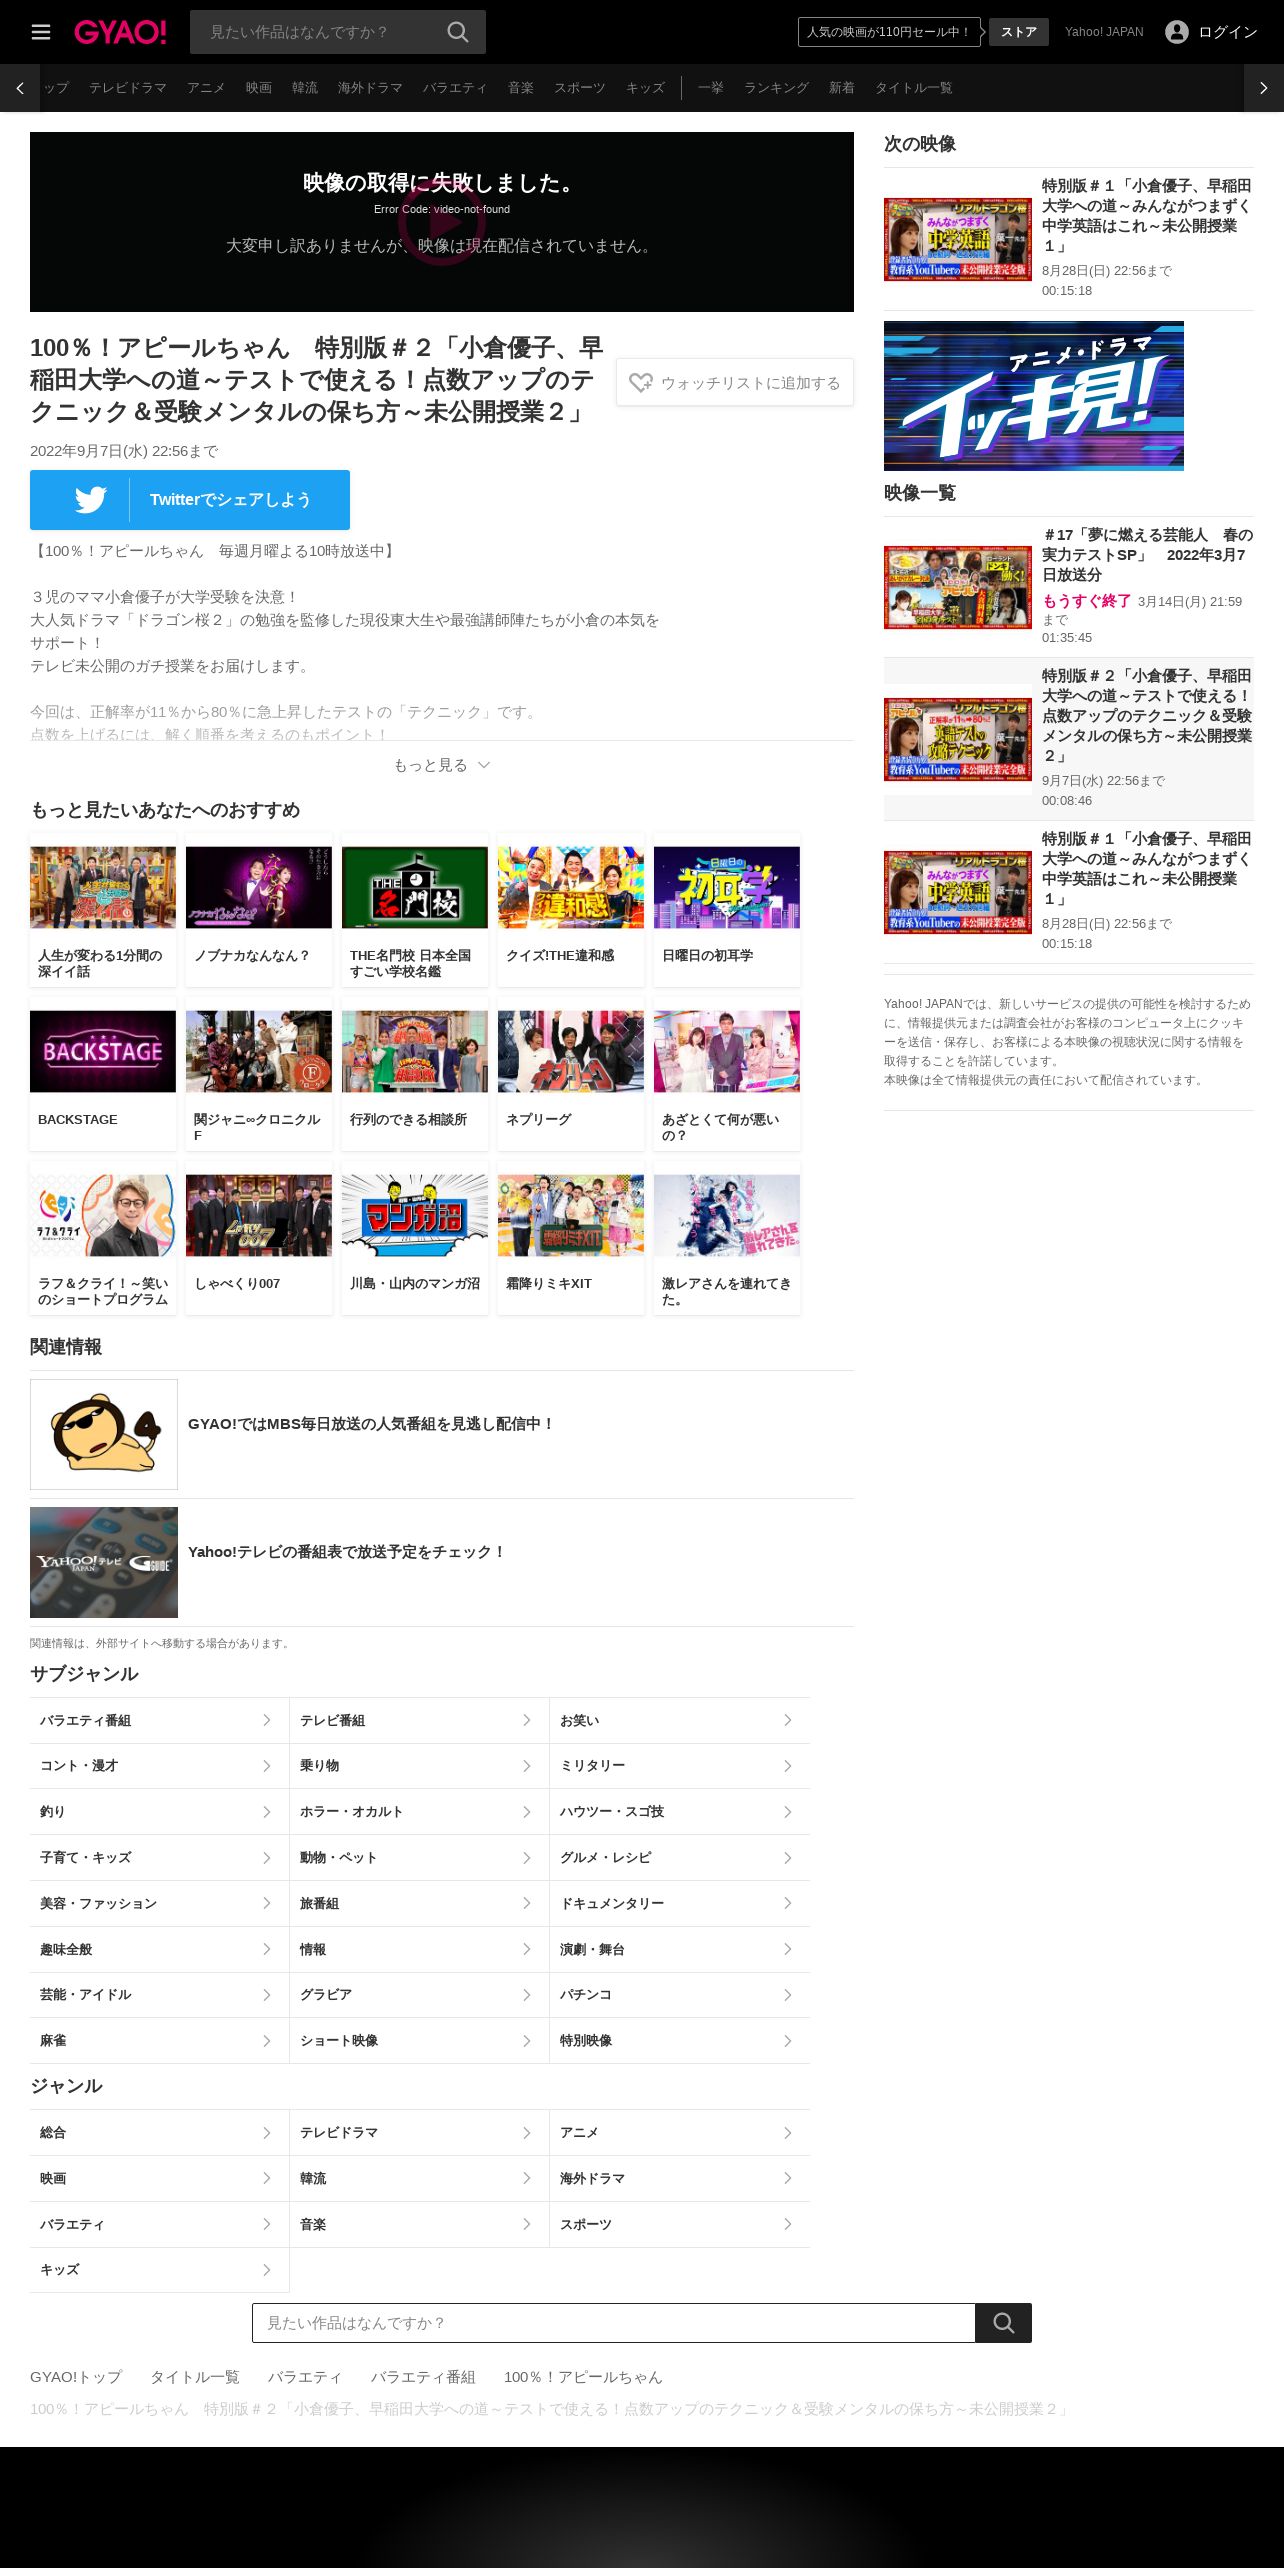Open あざとくて何が悪いの？ thumbnail
Image resolution: width=1284 pixels, height=2568 pixels.
727,1052
